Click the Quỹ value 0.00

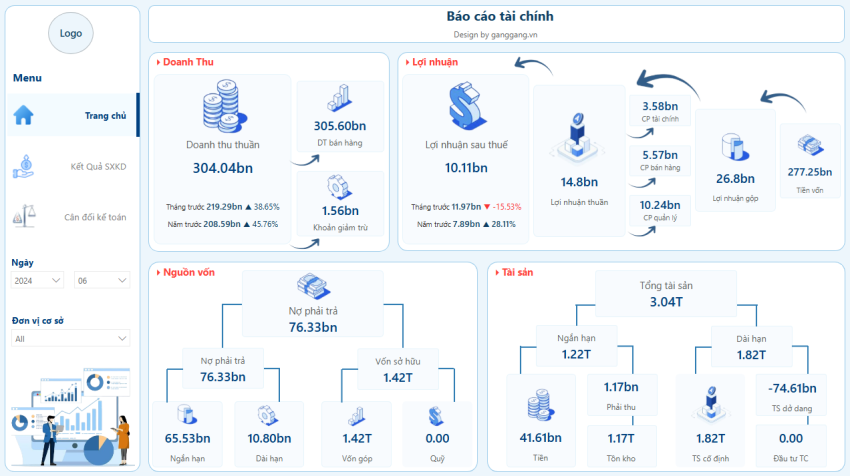(x=437, y=438)
